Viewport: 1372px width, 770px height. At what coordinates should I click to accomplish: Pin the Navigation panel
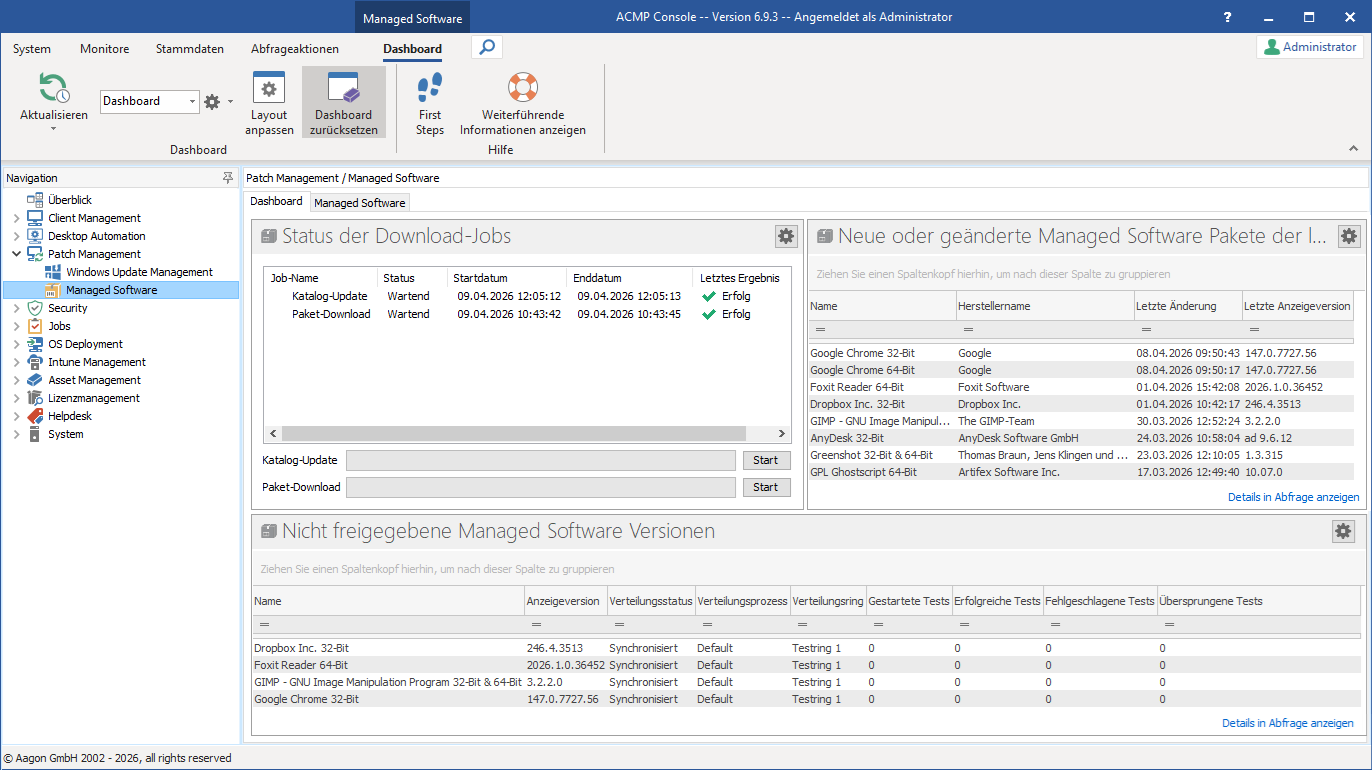tap(227, 178)
